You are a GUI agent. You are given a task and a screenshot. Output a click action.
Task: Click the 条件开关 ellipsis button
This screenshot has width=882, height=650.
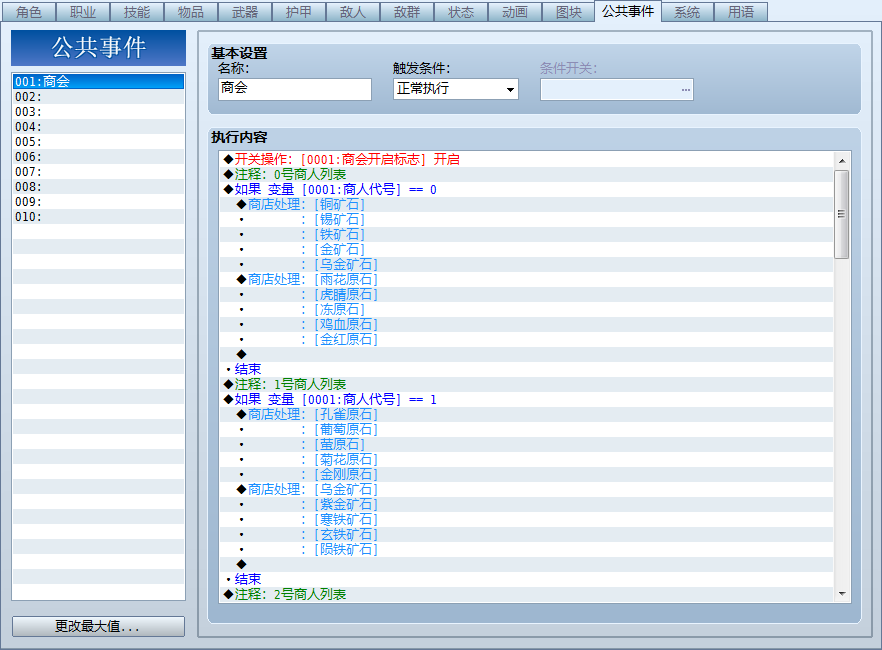point(685,89)
